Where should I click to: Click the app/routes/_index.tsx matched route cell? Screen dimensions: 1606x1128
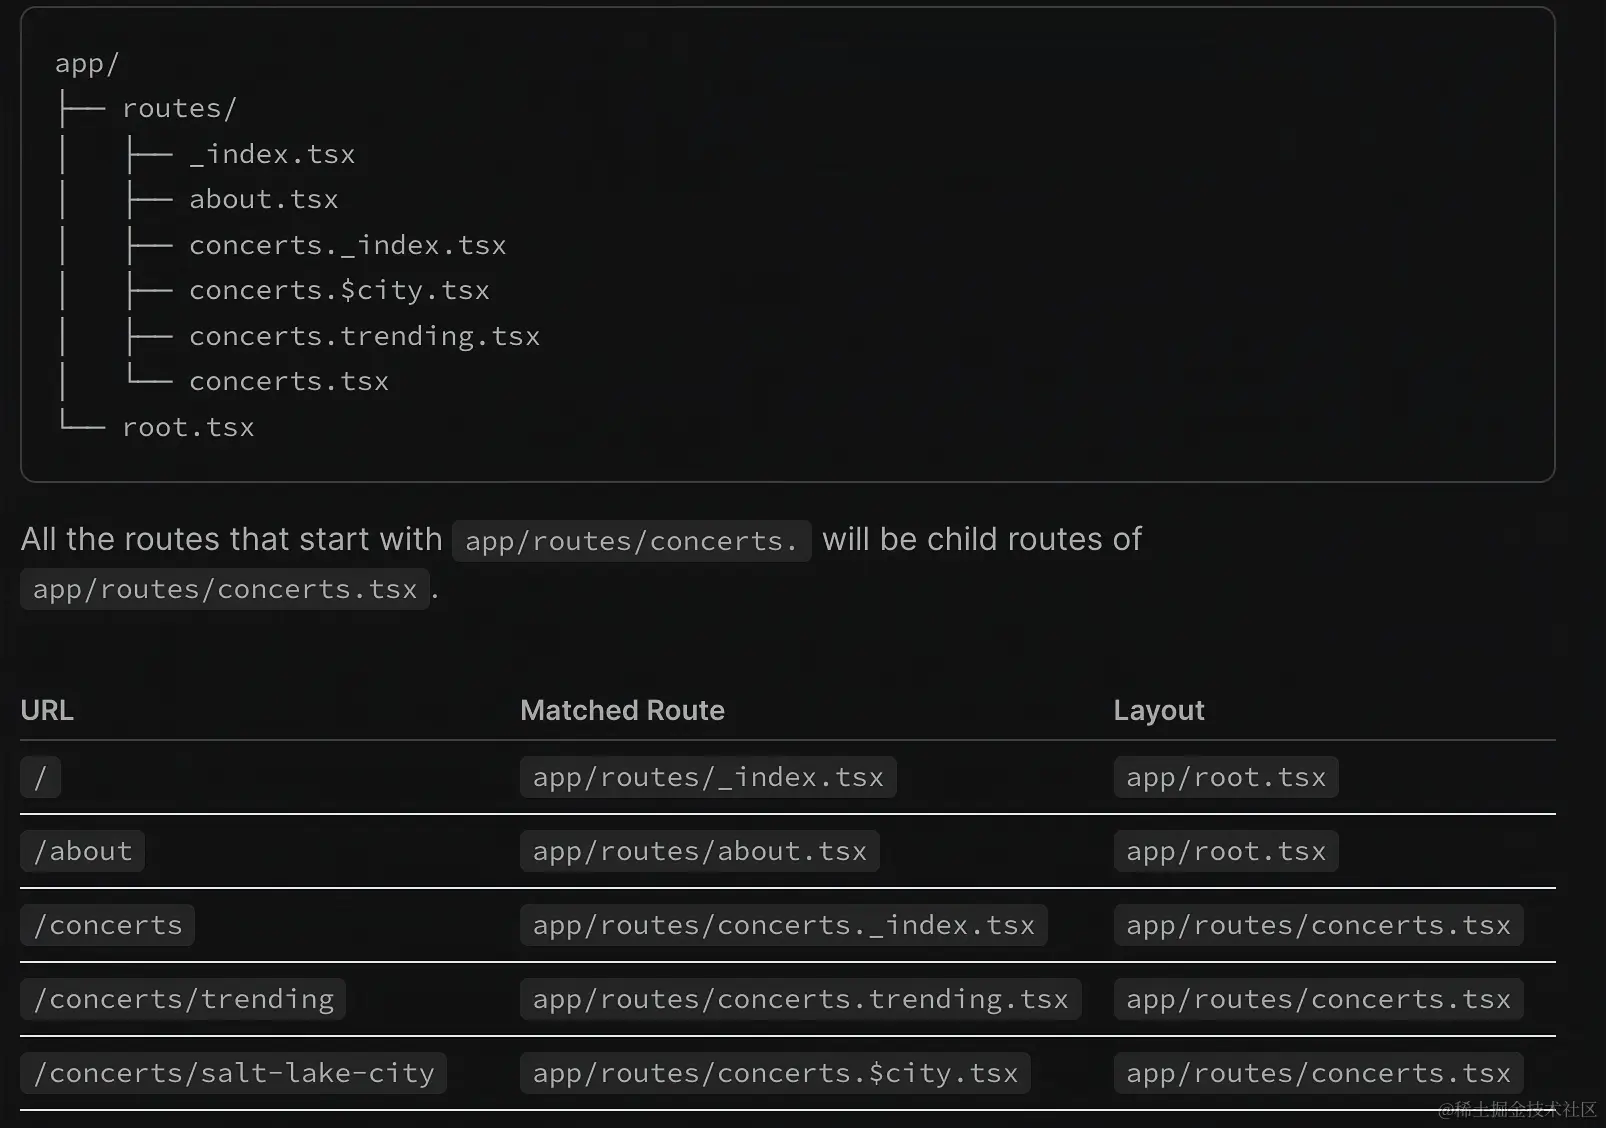tap(708, 777)
